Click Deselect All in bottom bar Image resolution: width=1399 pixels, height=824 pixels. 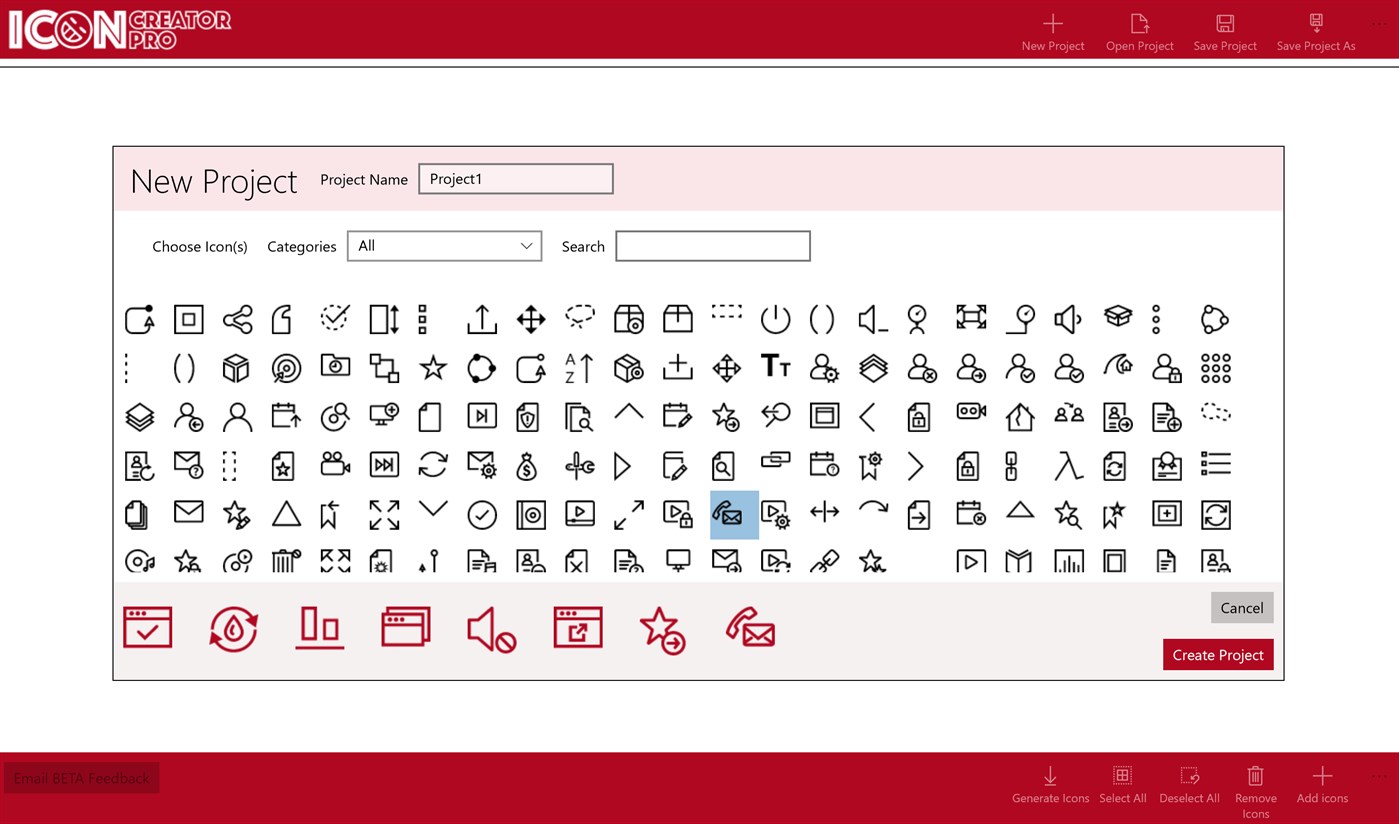point(1189,785)
